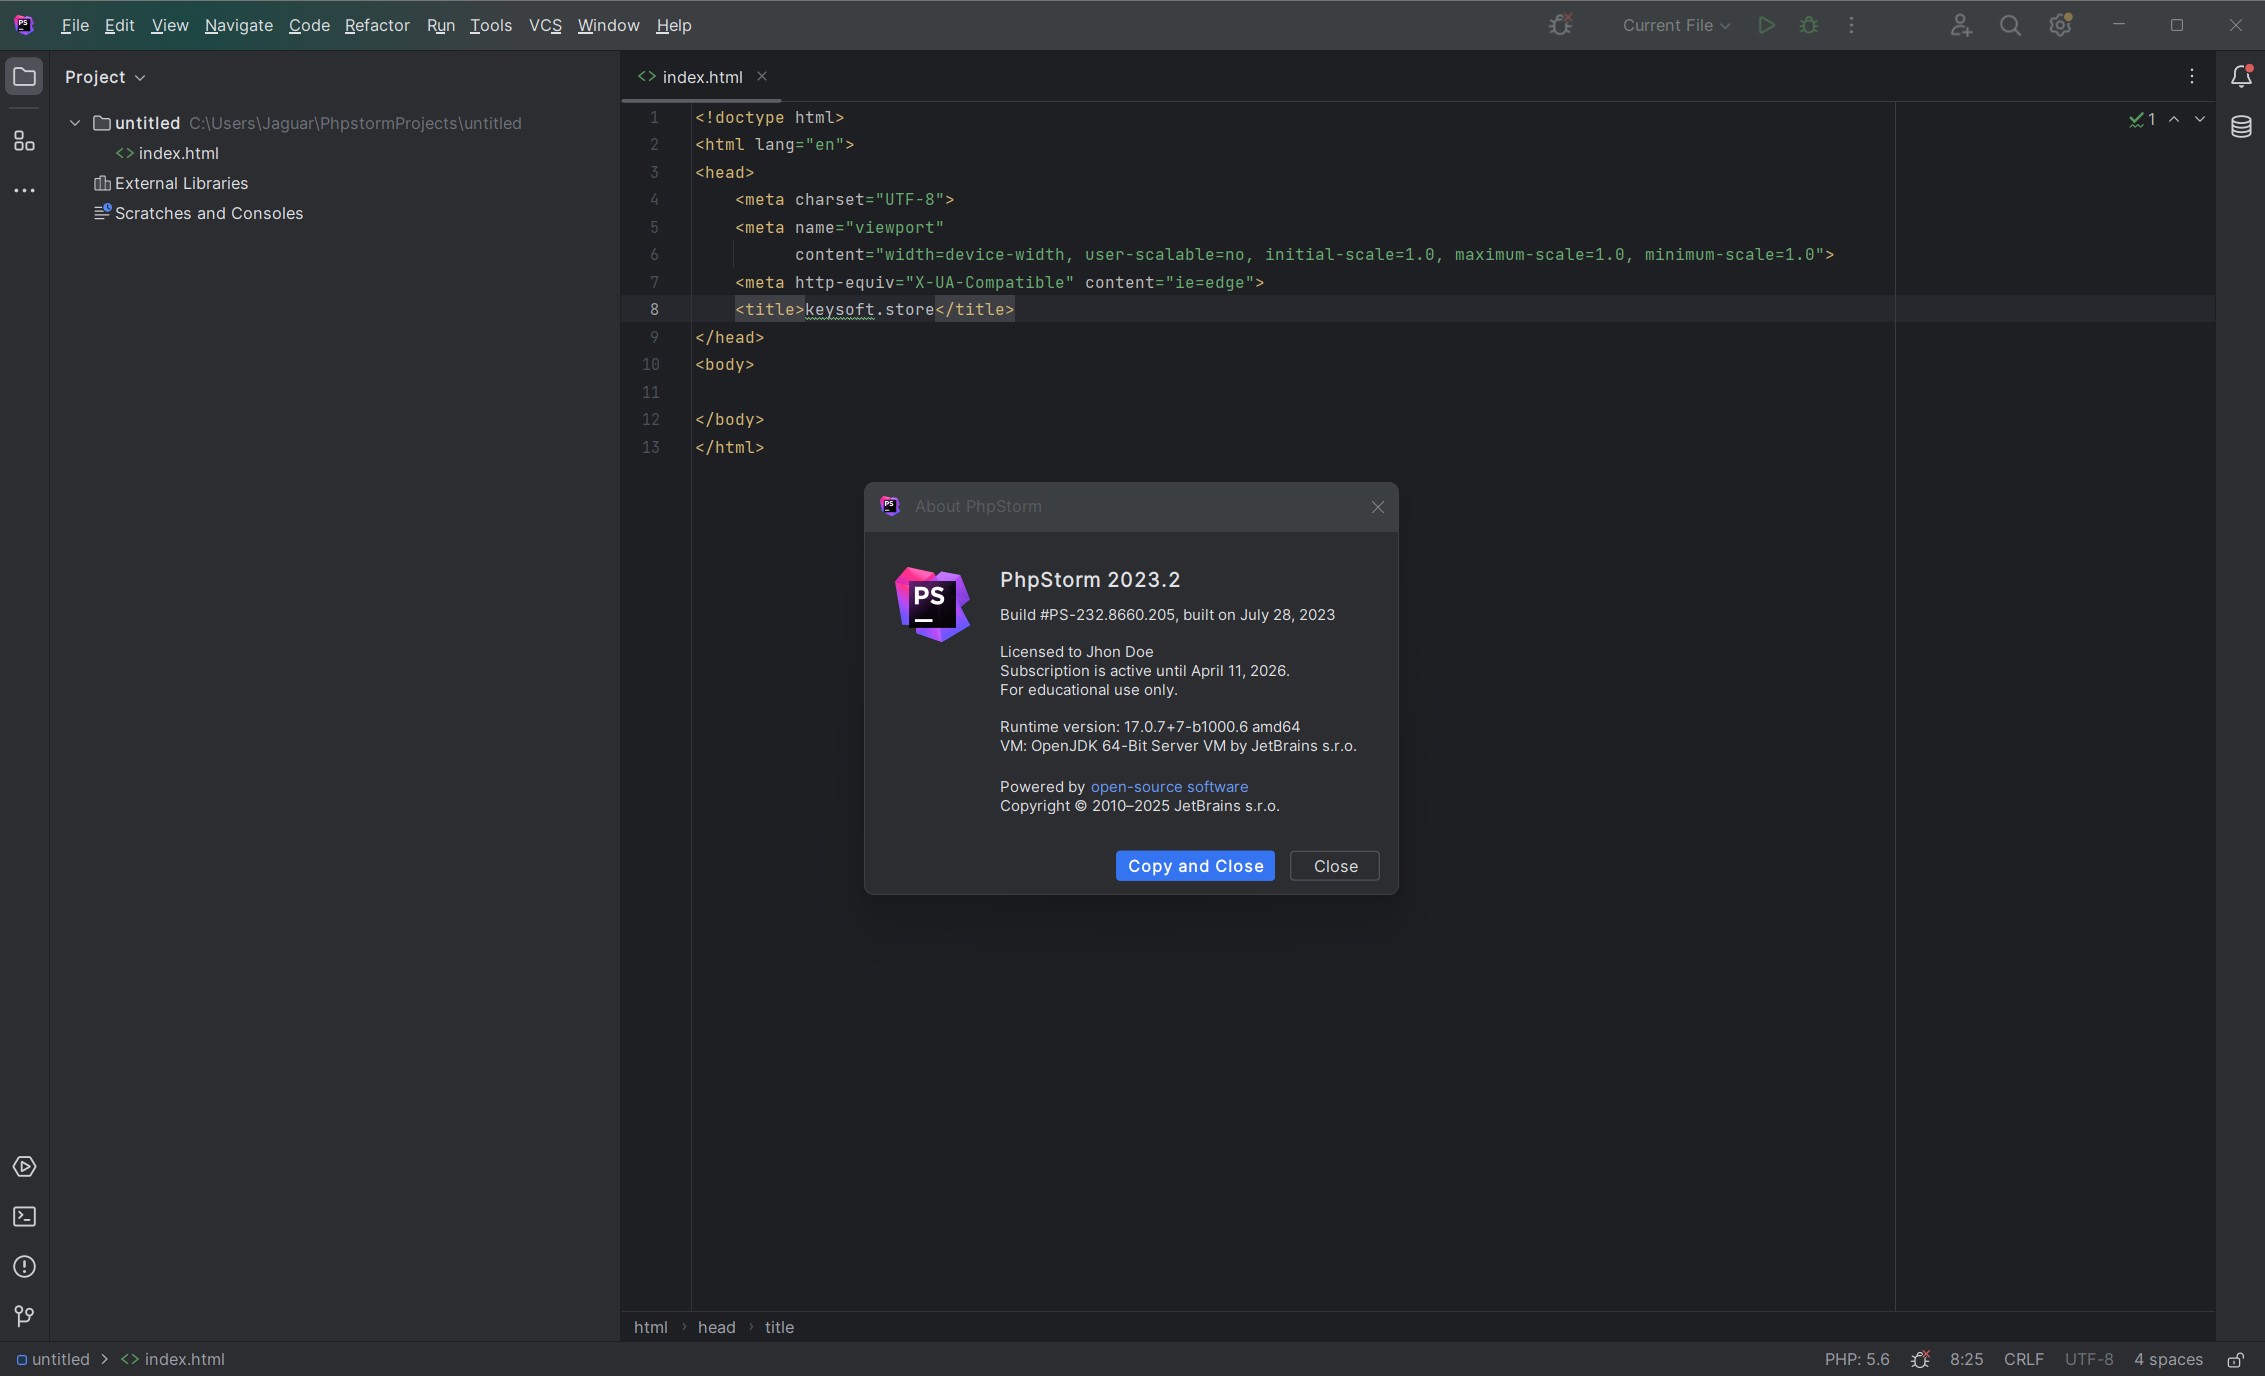Screen dimensions: 2265x1376
Task: Open the Code menu
Action: pyautogui.click(x=309, y=26)
